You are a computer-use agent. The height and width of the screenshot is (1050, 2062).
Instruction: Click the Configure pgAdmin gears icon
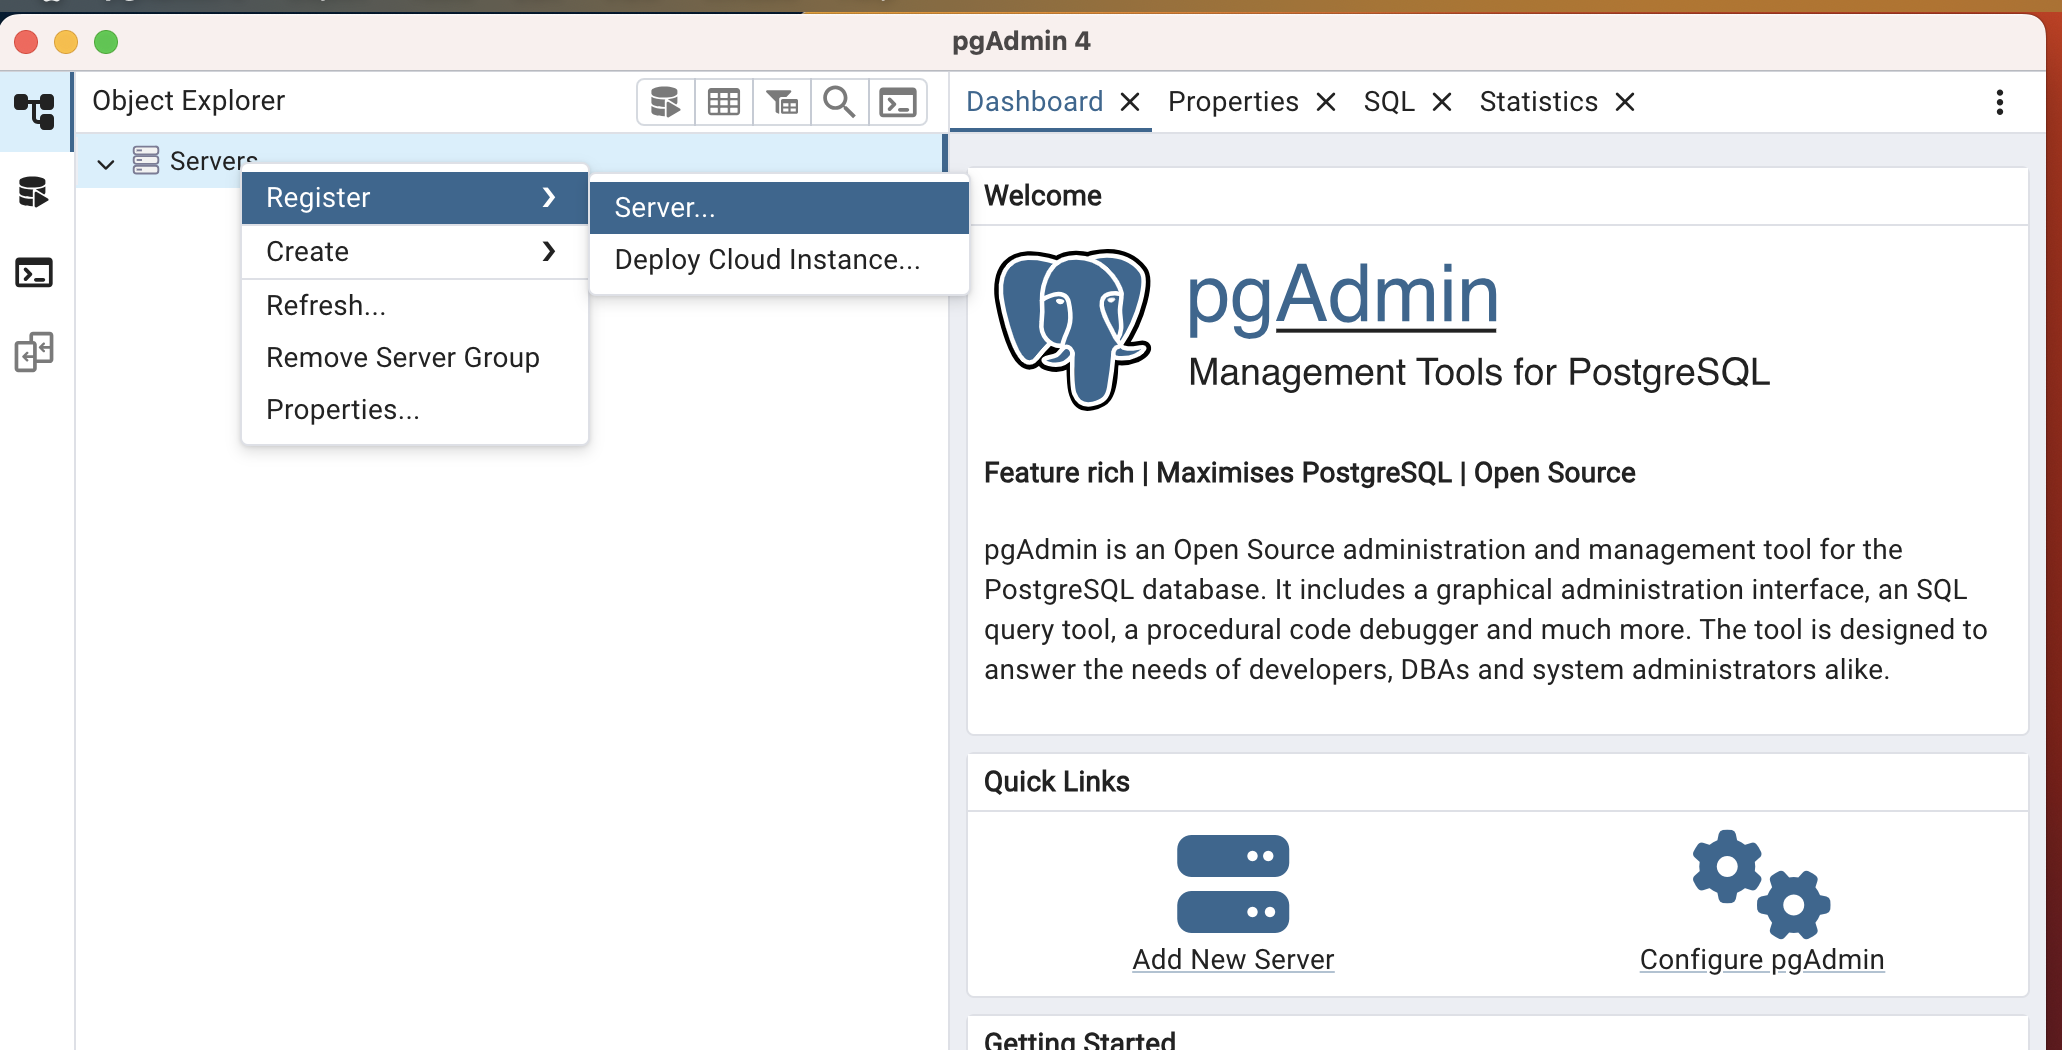coord(1761,884)
